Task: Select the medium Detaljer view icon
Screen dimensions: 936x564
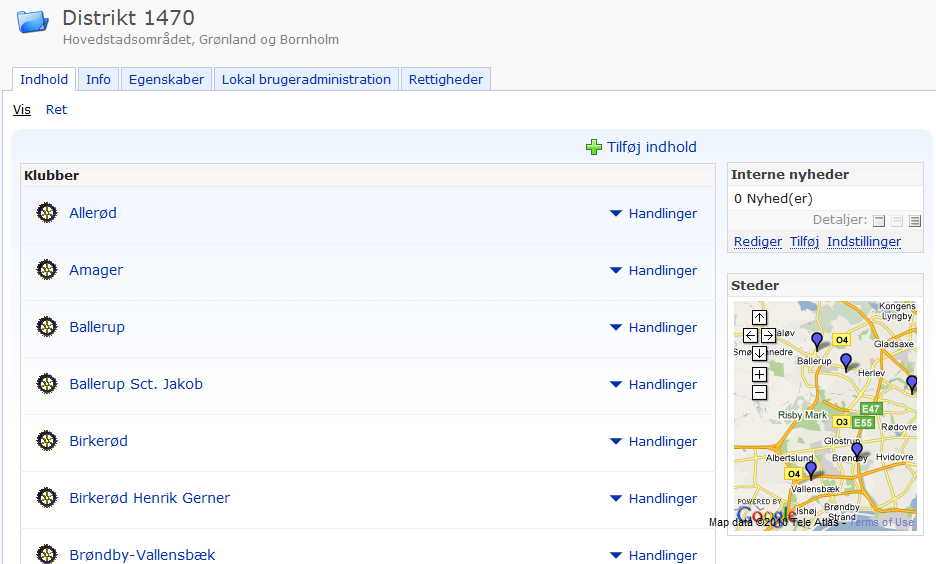Action: tap(897, 221)
